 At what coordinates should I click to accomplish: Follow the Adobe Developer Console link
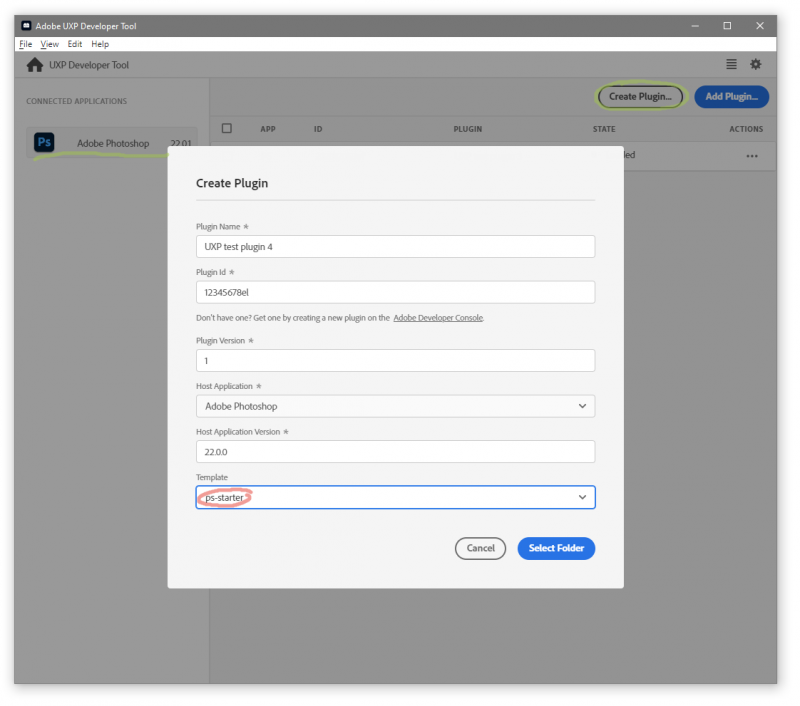(x=438, y=318)
